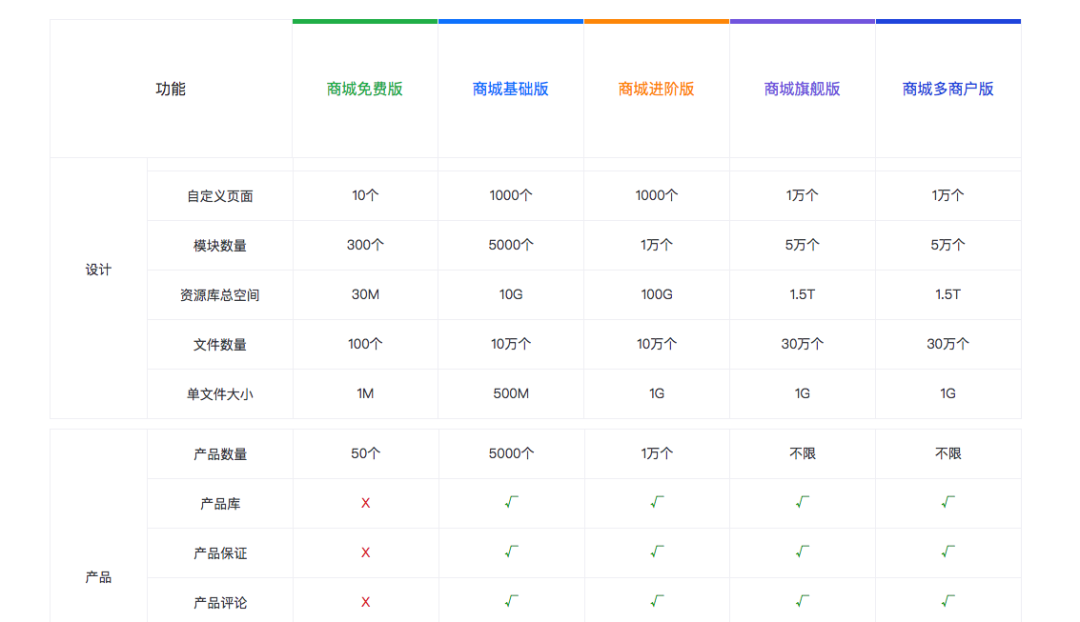The height and width of the screenshot is (622, 1080).
Task: Click the 商城多商户版 plan label
Action: point(947,88)
